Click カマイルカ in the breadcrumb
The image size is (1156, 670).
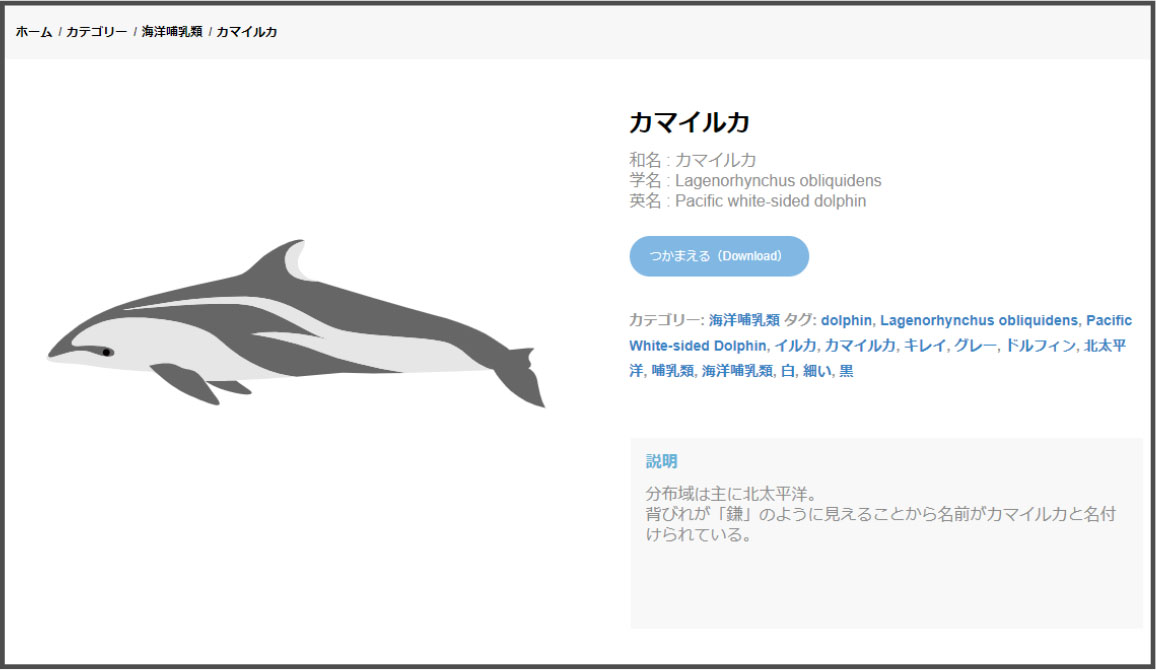click(x=247, y=32)
